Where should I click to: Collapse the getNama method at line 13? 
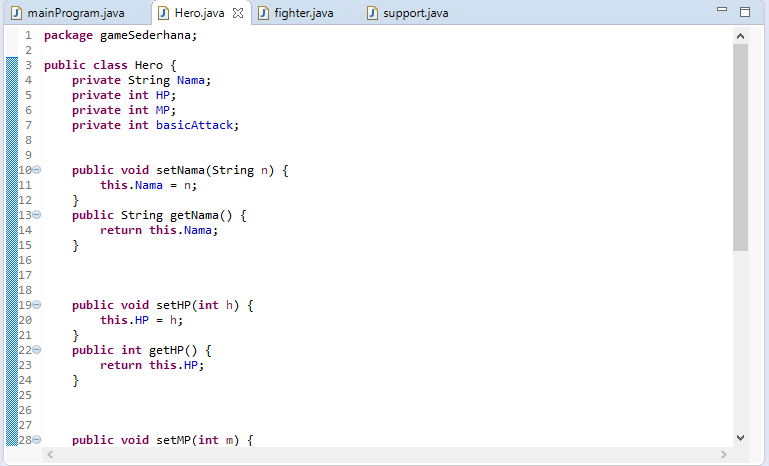pyautogui.click(x=37, y=215)
